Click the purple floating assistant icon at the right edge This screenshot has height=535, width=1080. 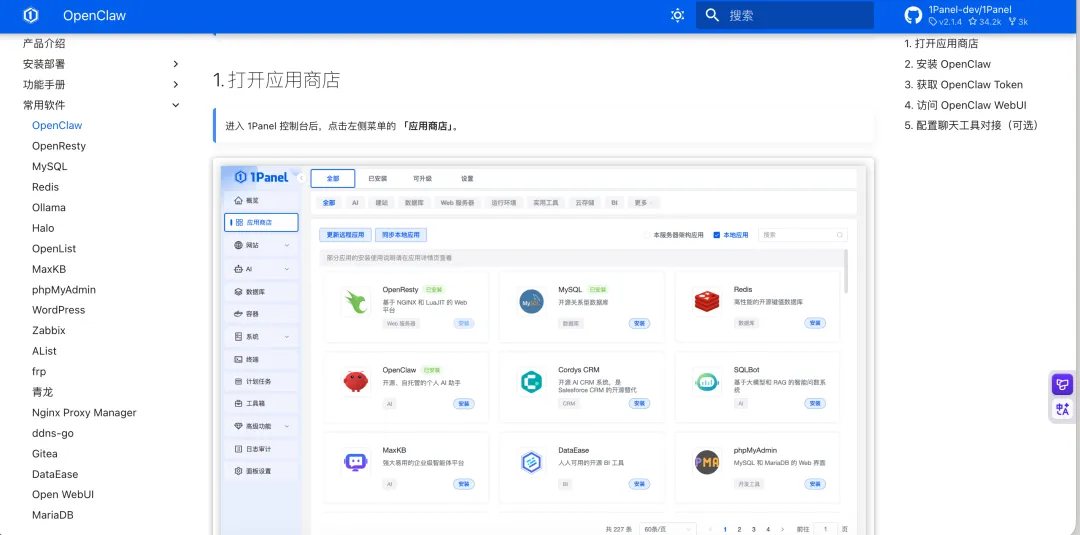point(1062,385)
